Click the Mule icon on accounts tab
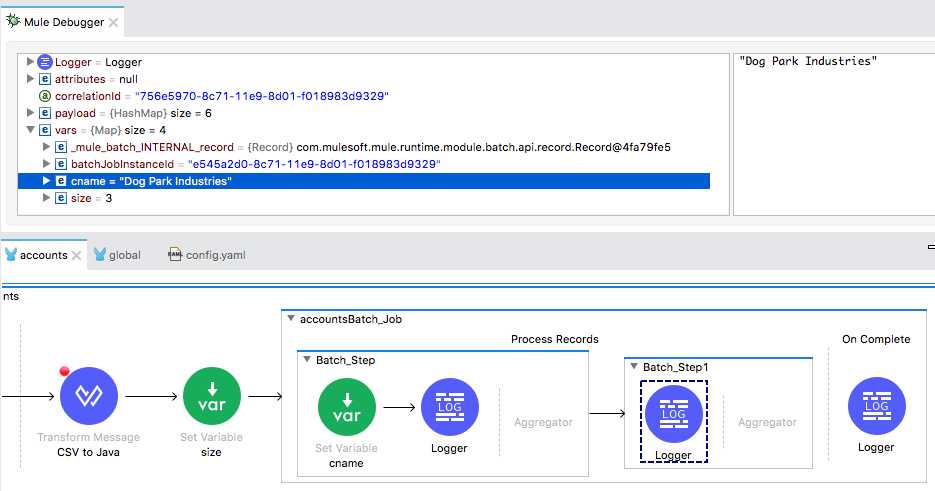The image size is (935, 491). [x=11, y=255]
